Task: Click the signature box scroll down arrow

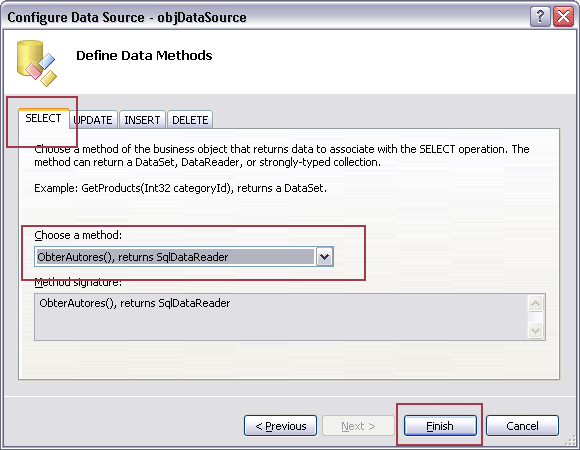Action: (535, 330)
